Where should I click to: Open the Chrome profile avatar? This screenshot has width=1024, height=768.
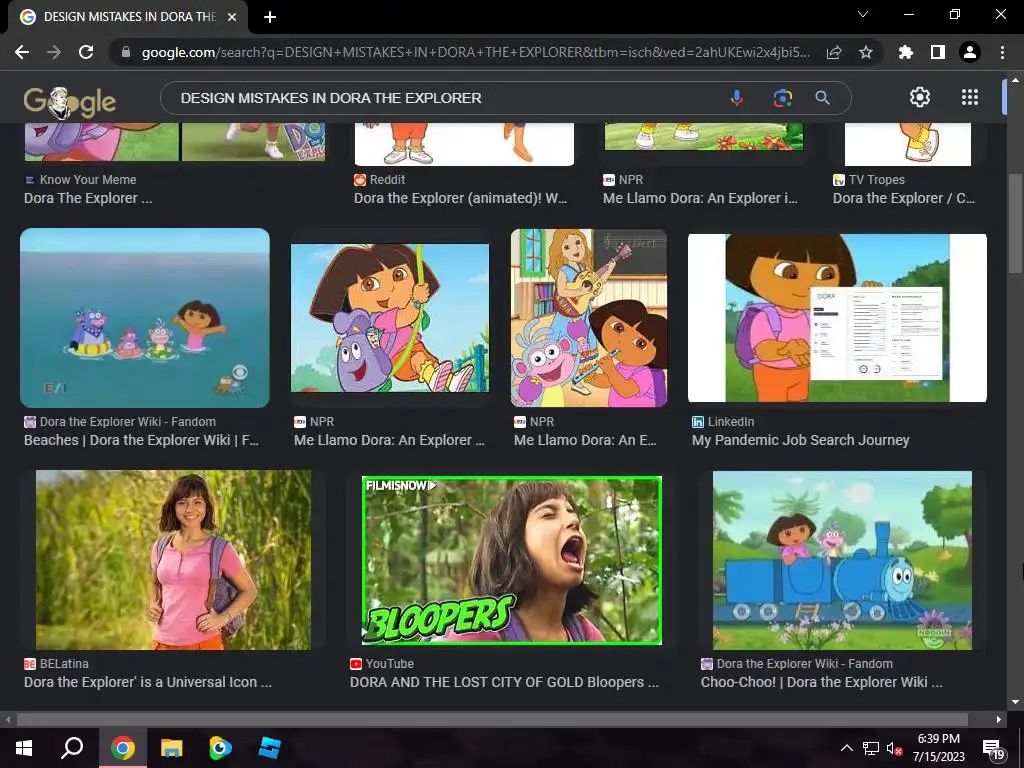[x=970, y=52]
